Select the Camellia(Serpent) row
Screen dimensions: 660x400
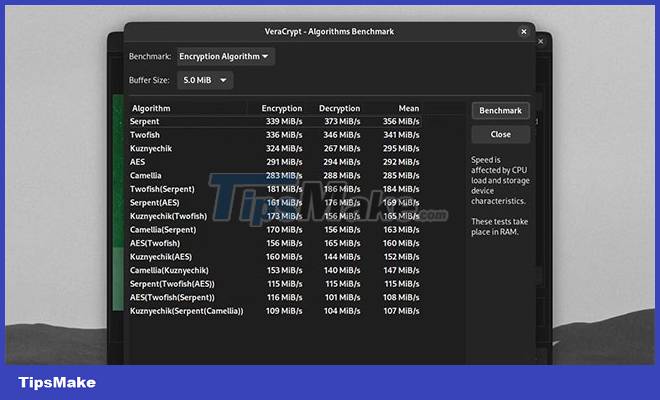coord(275,229)
